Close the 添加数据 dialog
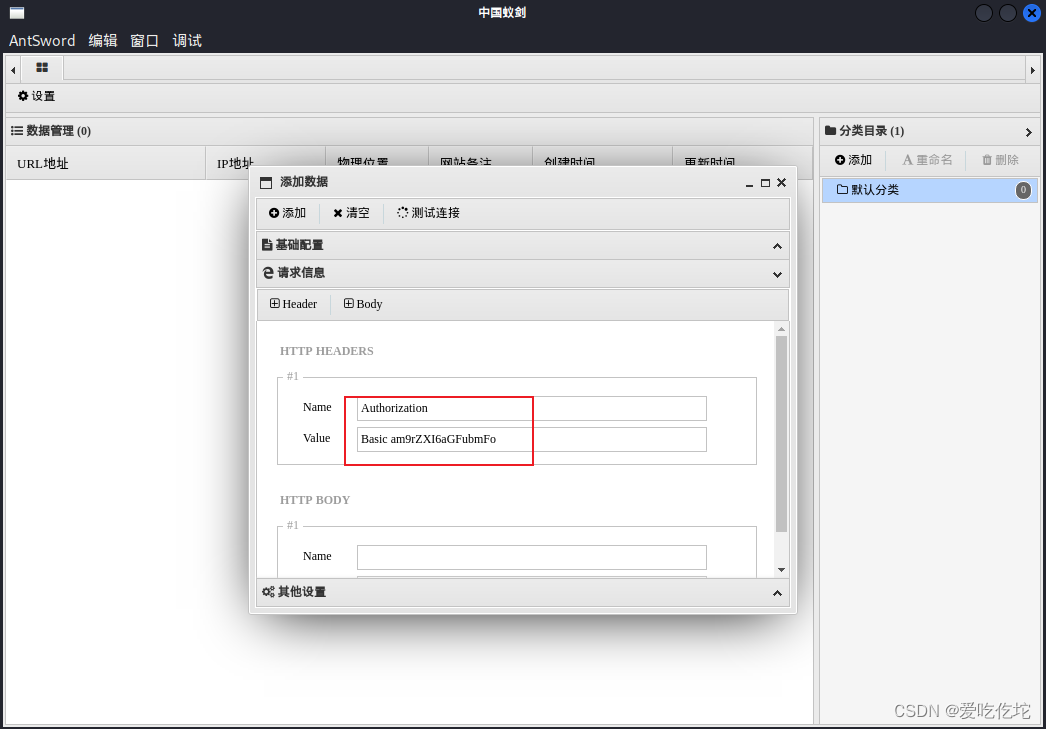1046x729 pixels. [x=782, y=183]
